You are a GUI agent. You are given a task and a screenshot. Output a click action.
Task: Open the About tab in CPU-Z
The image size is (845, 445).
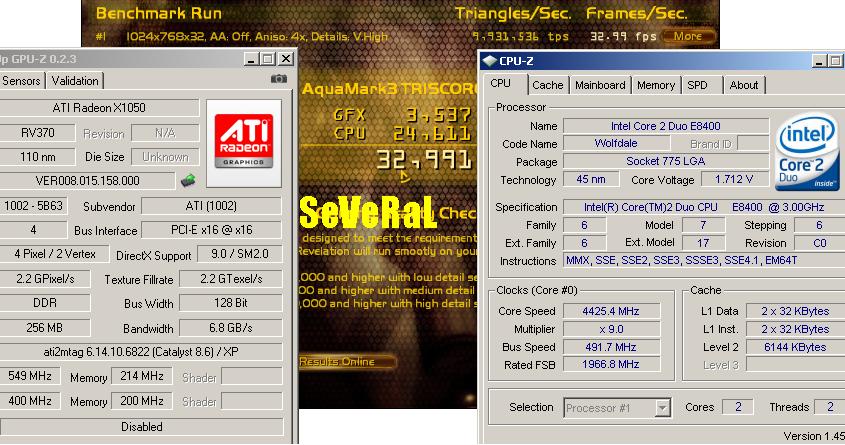744,85
